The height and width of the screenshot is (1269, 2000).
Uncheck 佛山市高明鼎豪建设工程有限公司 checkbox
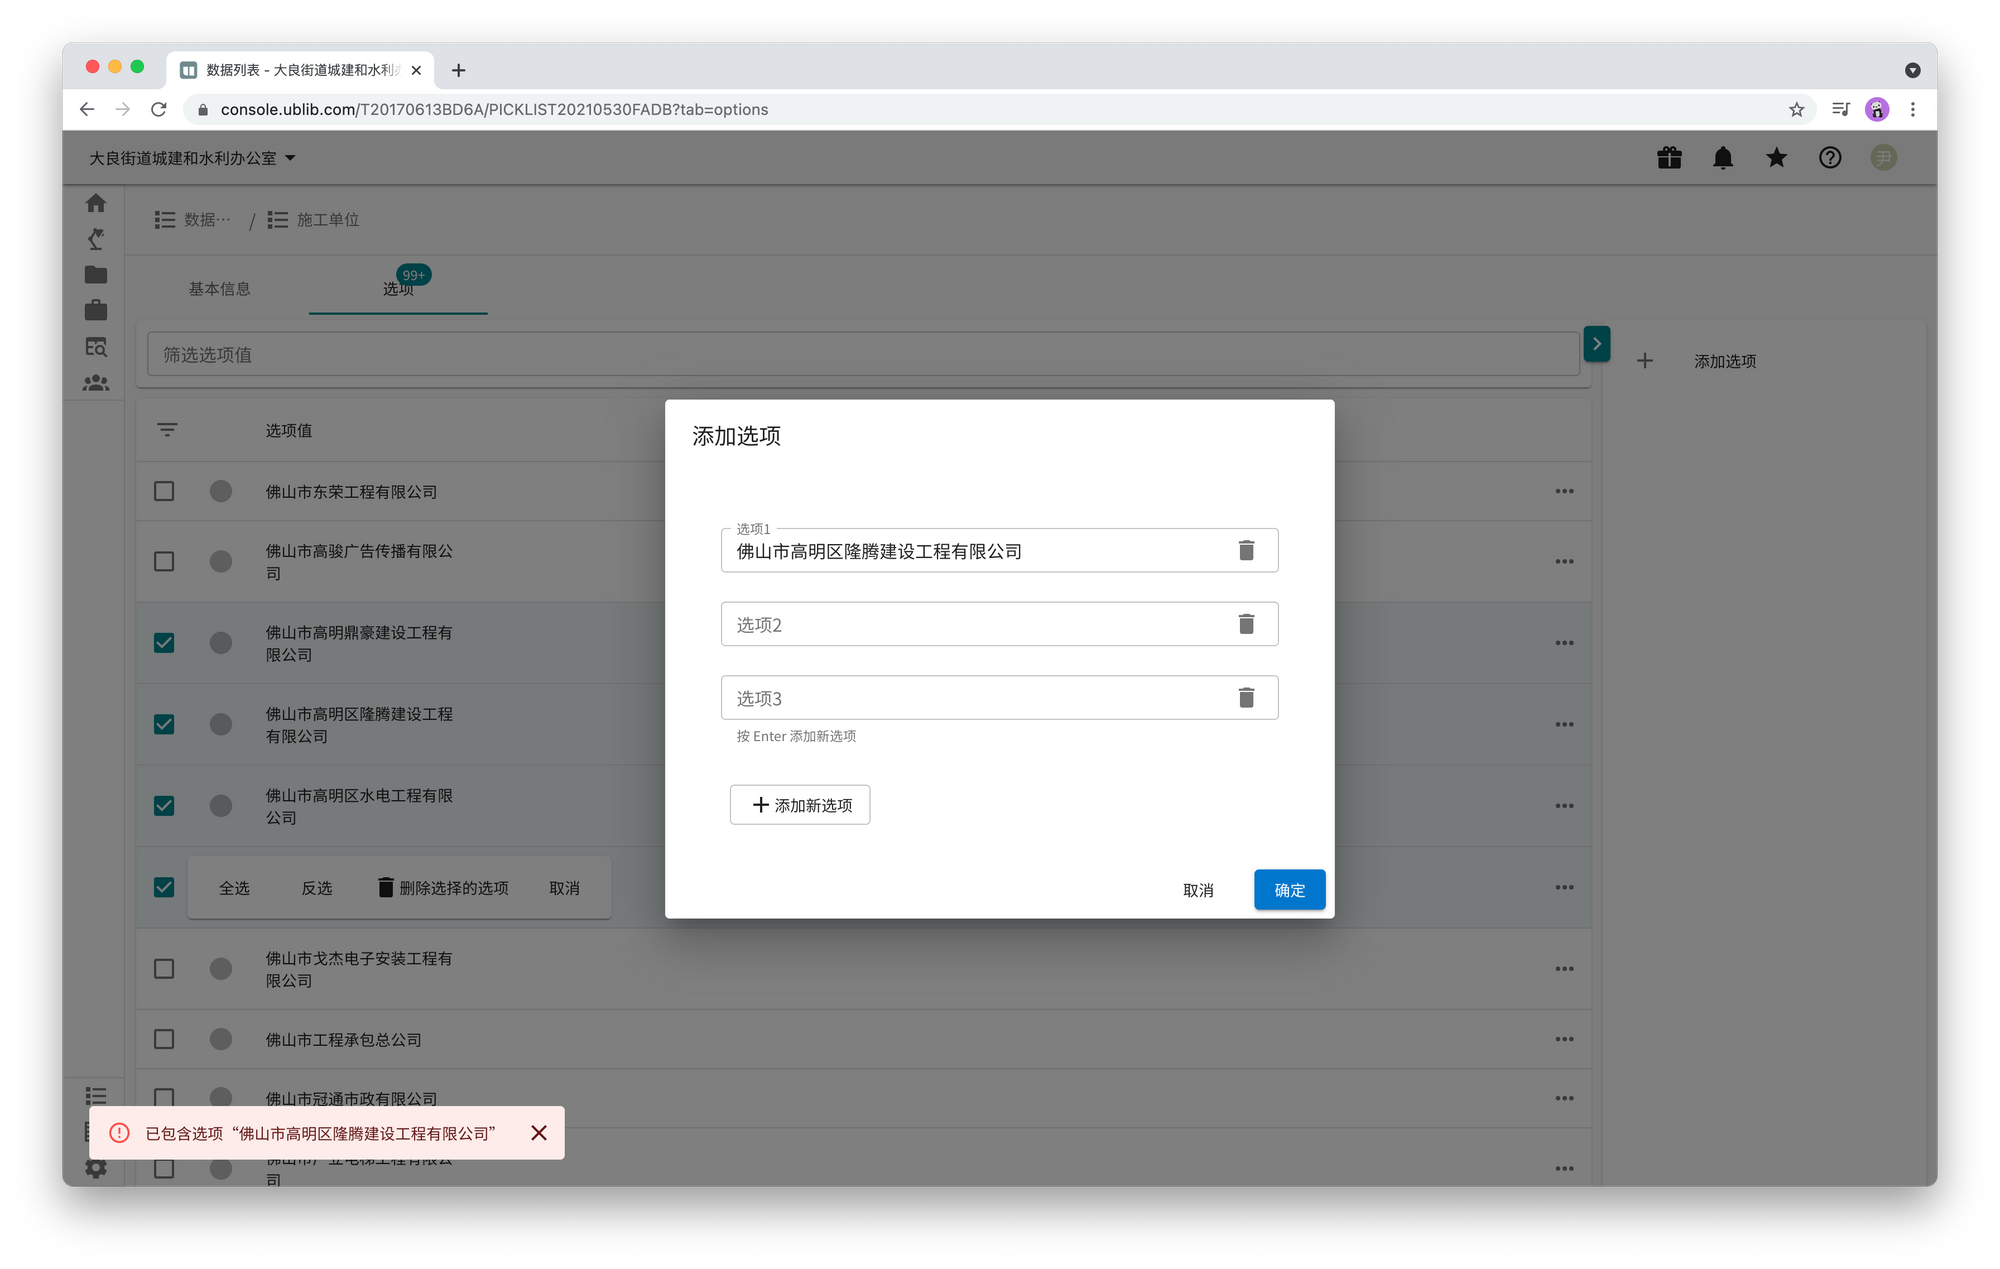point(164,643)
